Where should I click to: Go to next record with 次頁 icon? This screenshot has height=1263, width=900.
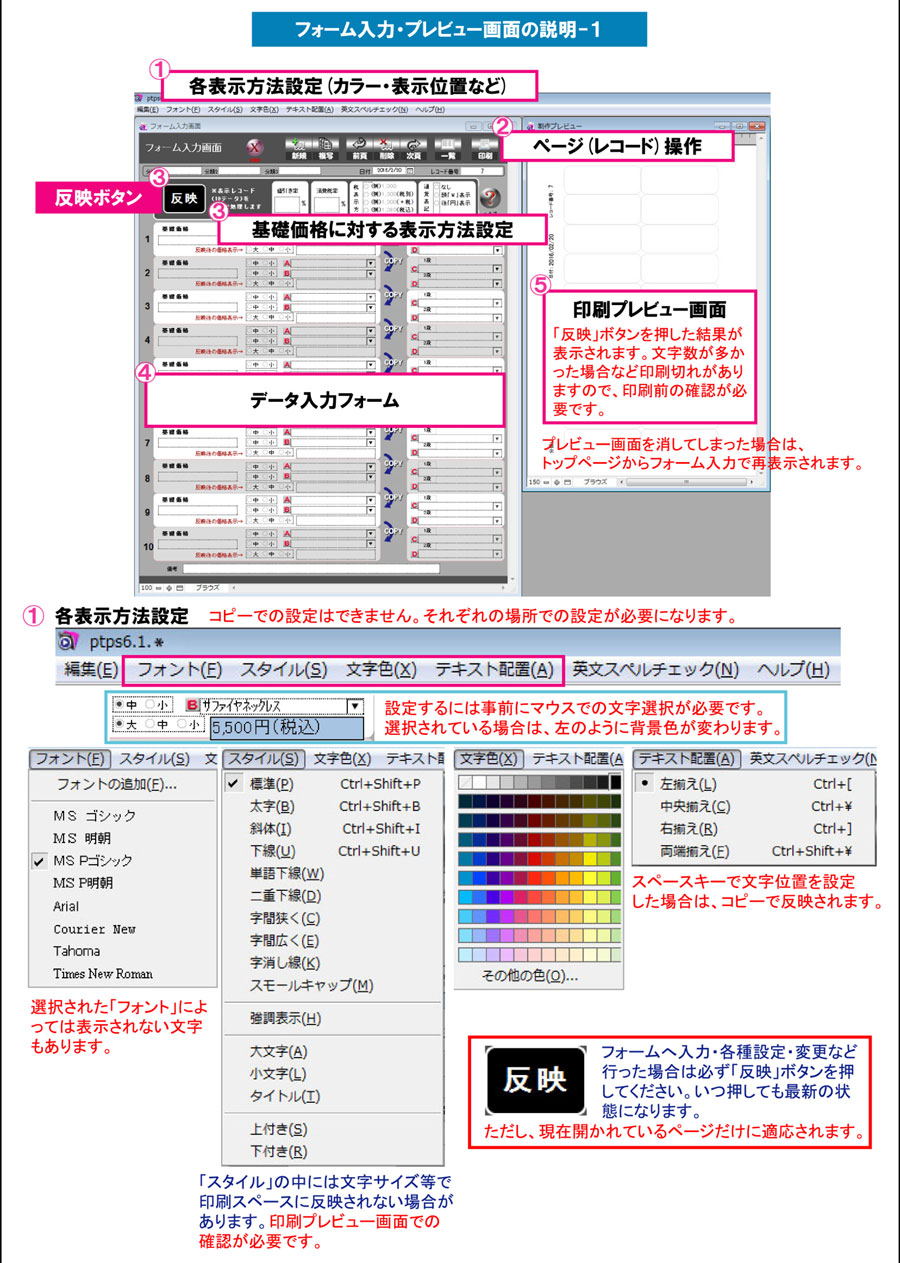[413, 148]
